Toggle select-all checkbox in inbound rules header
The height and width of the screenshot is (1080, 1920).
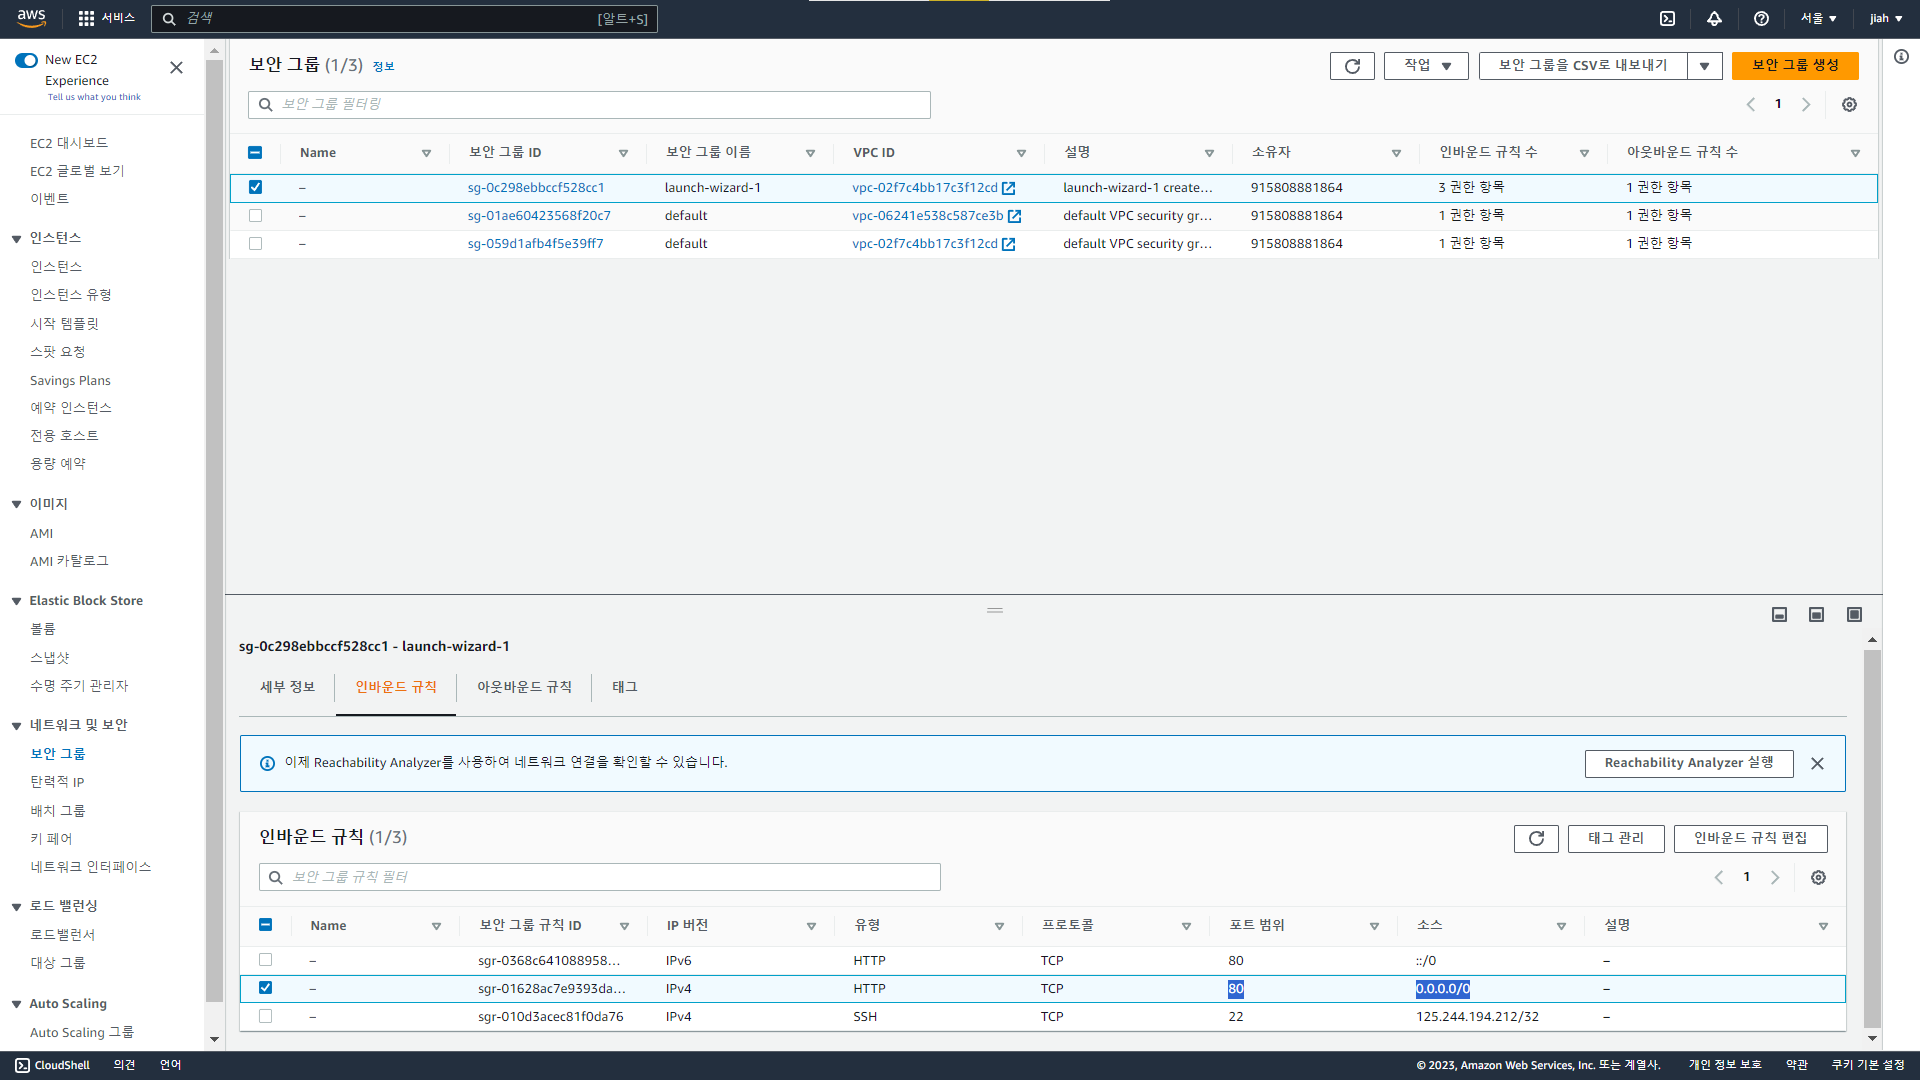265,926
